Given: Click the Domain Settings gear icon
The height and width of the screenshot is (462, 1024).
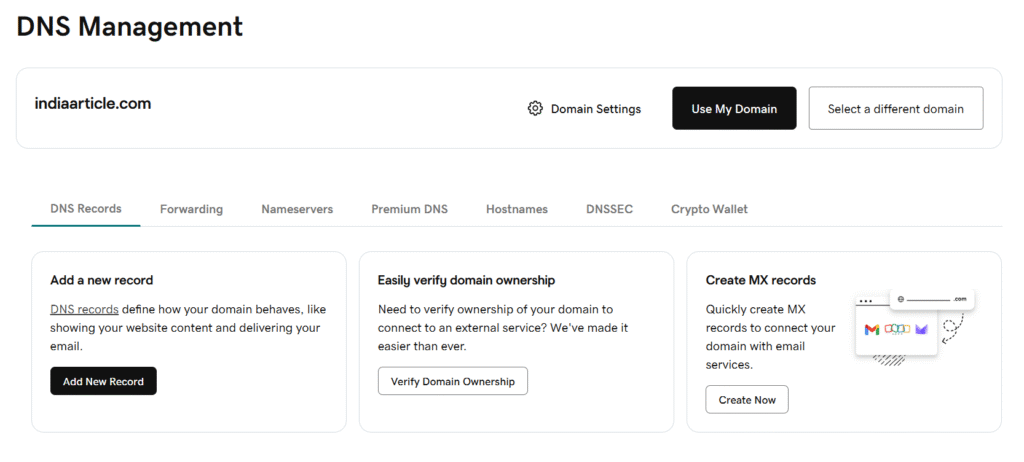Looking at the screenshot, I should (535, 109).
